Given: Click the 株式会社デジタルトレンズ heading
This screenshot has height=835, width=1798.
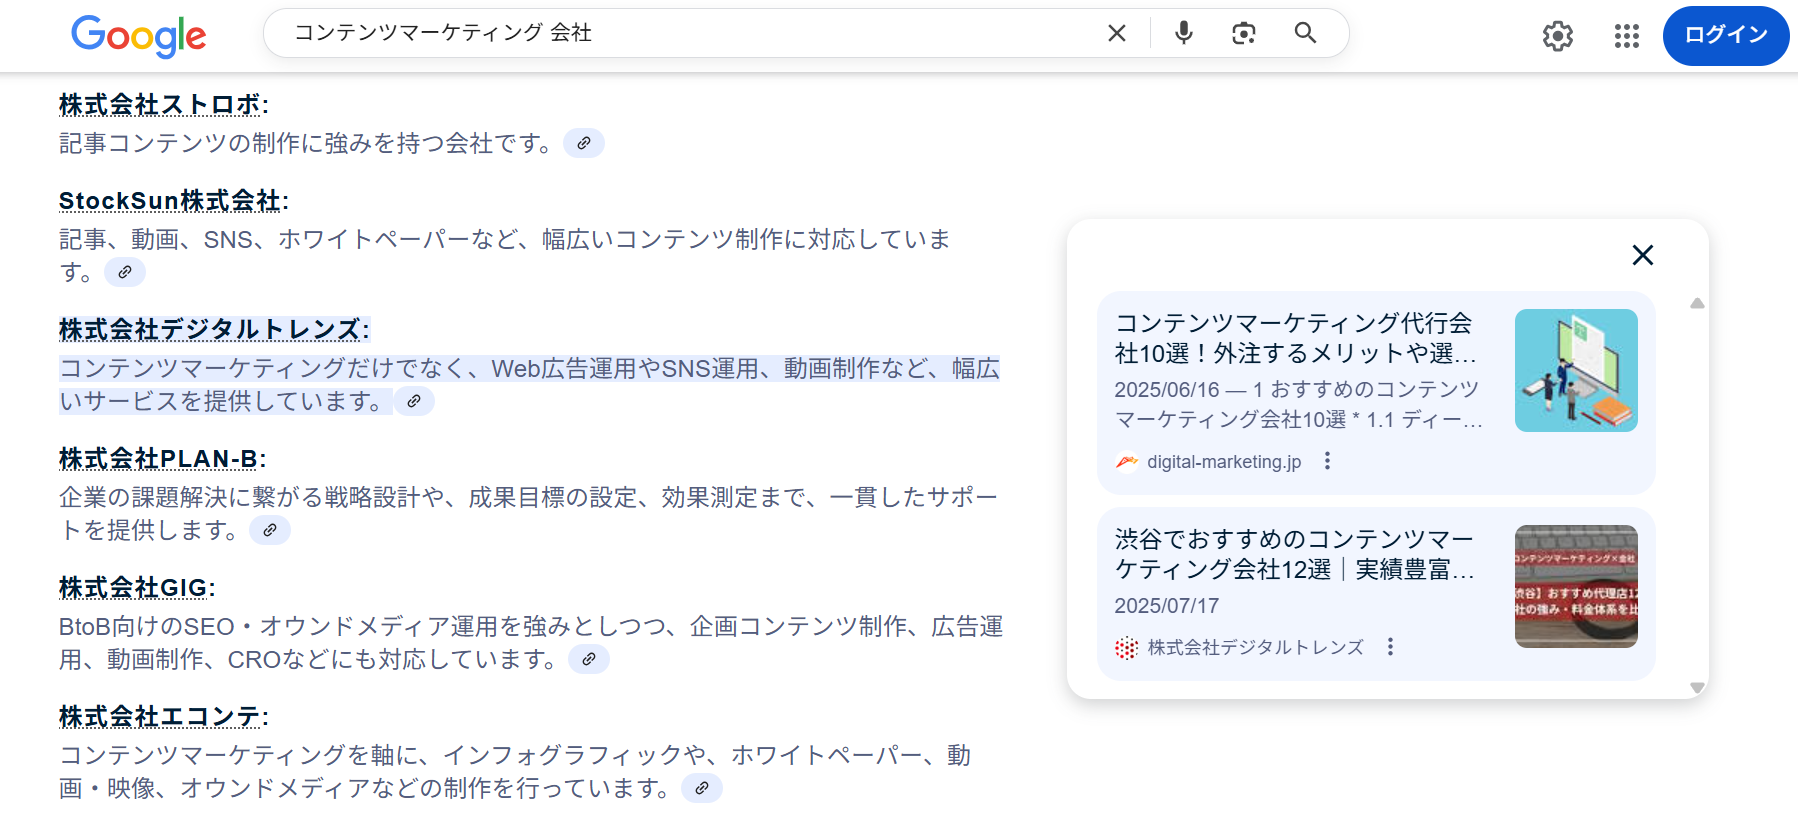Looking at the screenshot, I should point(211,330).
